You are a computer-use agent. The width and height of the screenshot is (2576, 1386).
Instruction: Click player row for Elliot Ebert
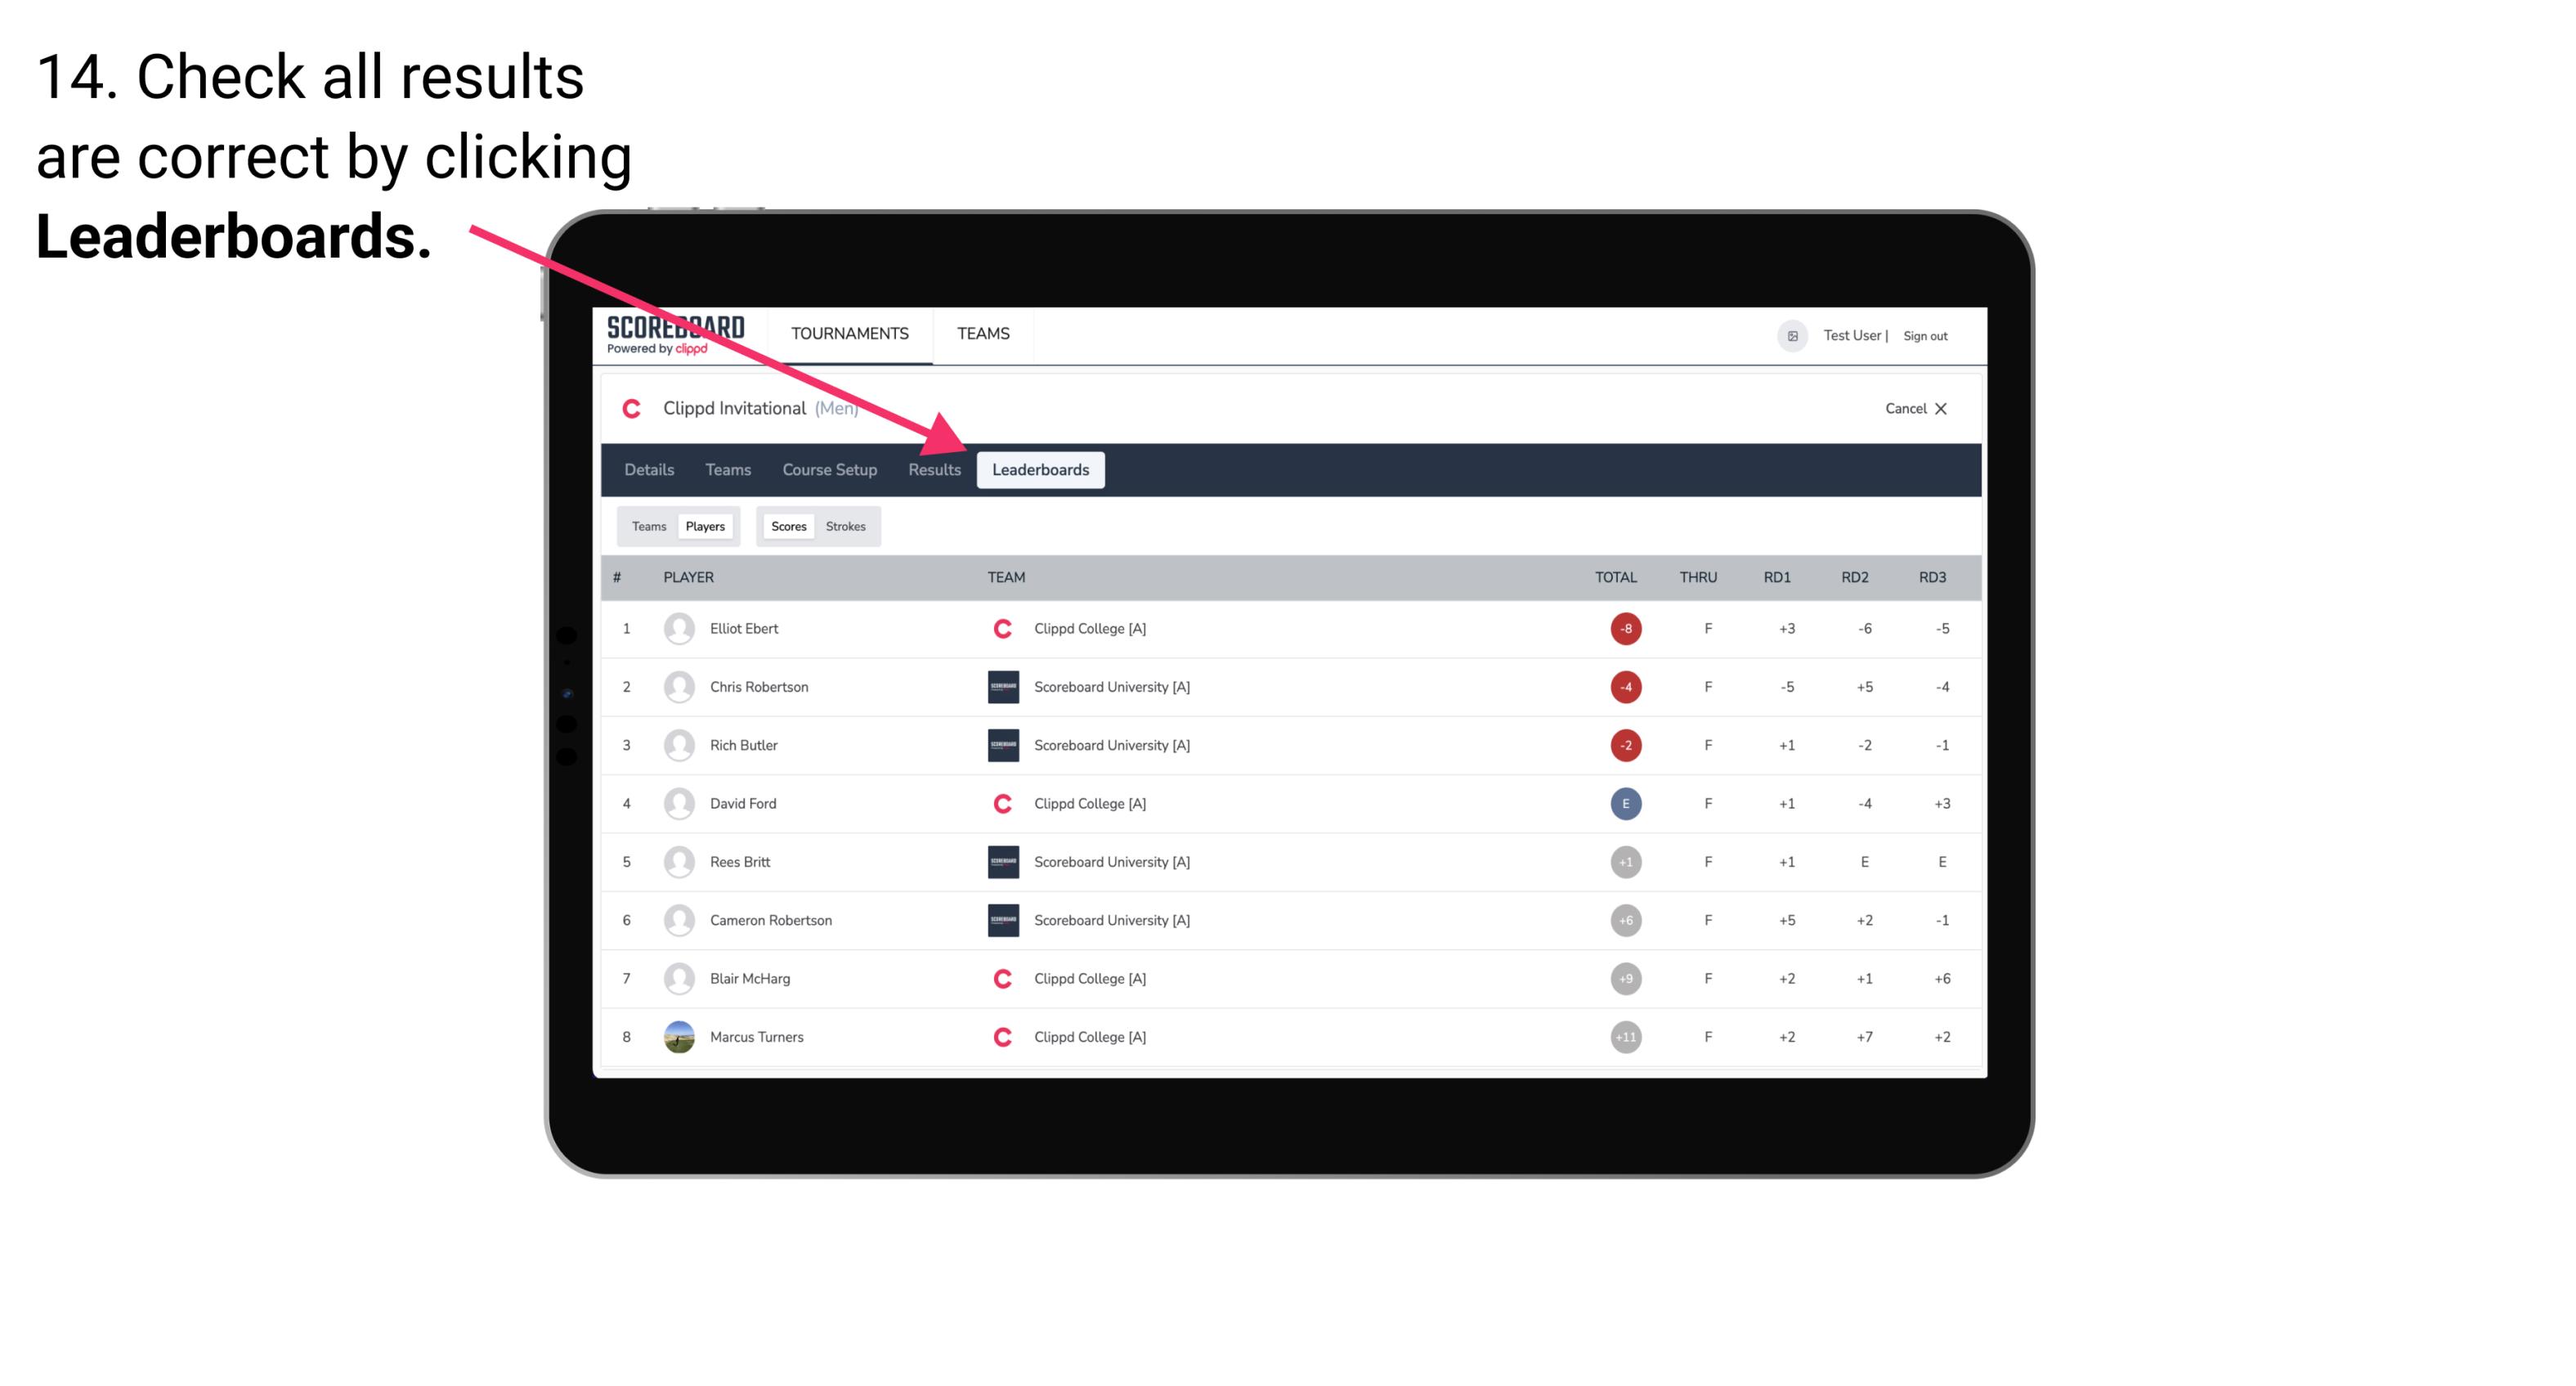pyautogui.click(x=1290, y=628)
